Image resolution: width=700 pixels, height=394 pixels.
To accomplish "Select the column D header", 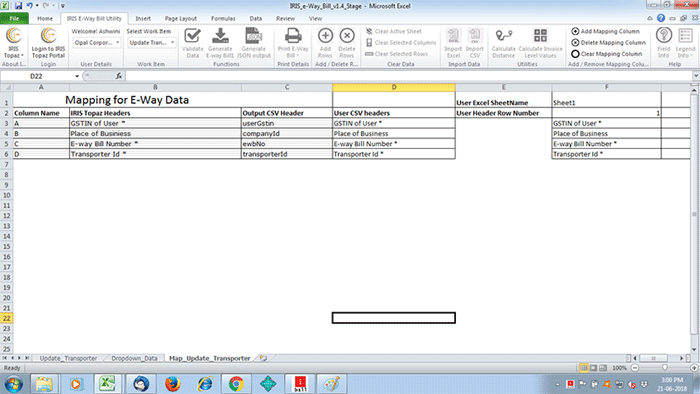I will click(394, 87).
